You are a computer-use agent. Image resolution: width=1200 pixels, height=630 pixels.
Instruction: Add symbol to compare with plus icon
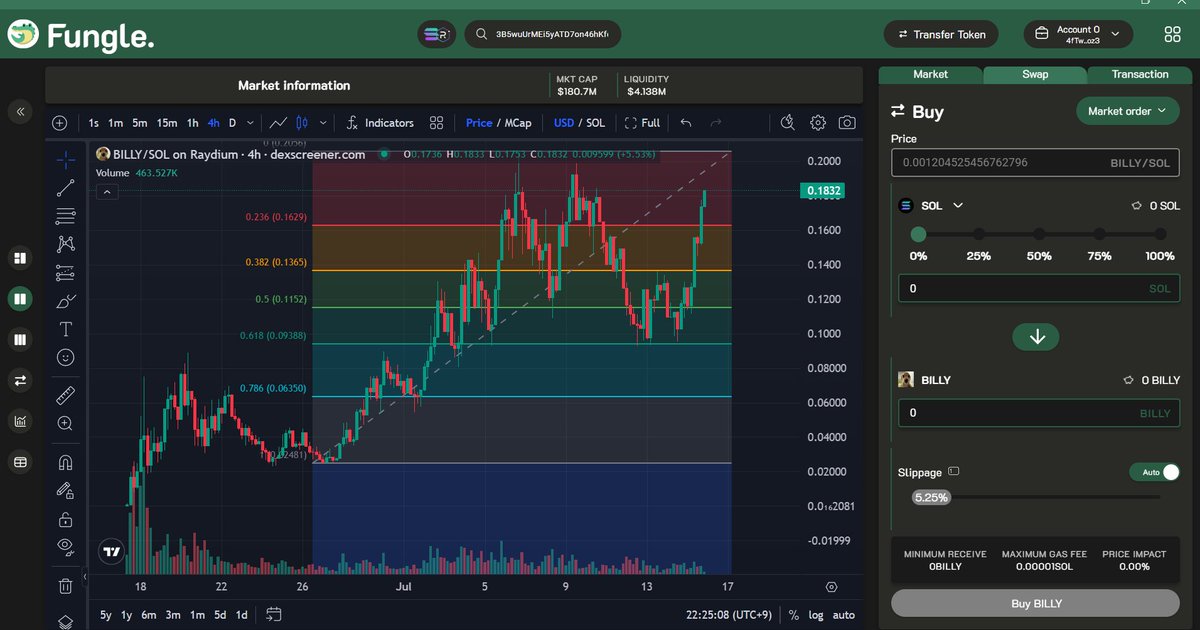point(60,123)
